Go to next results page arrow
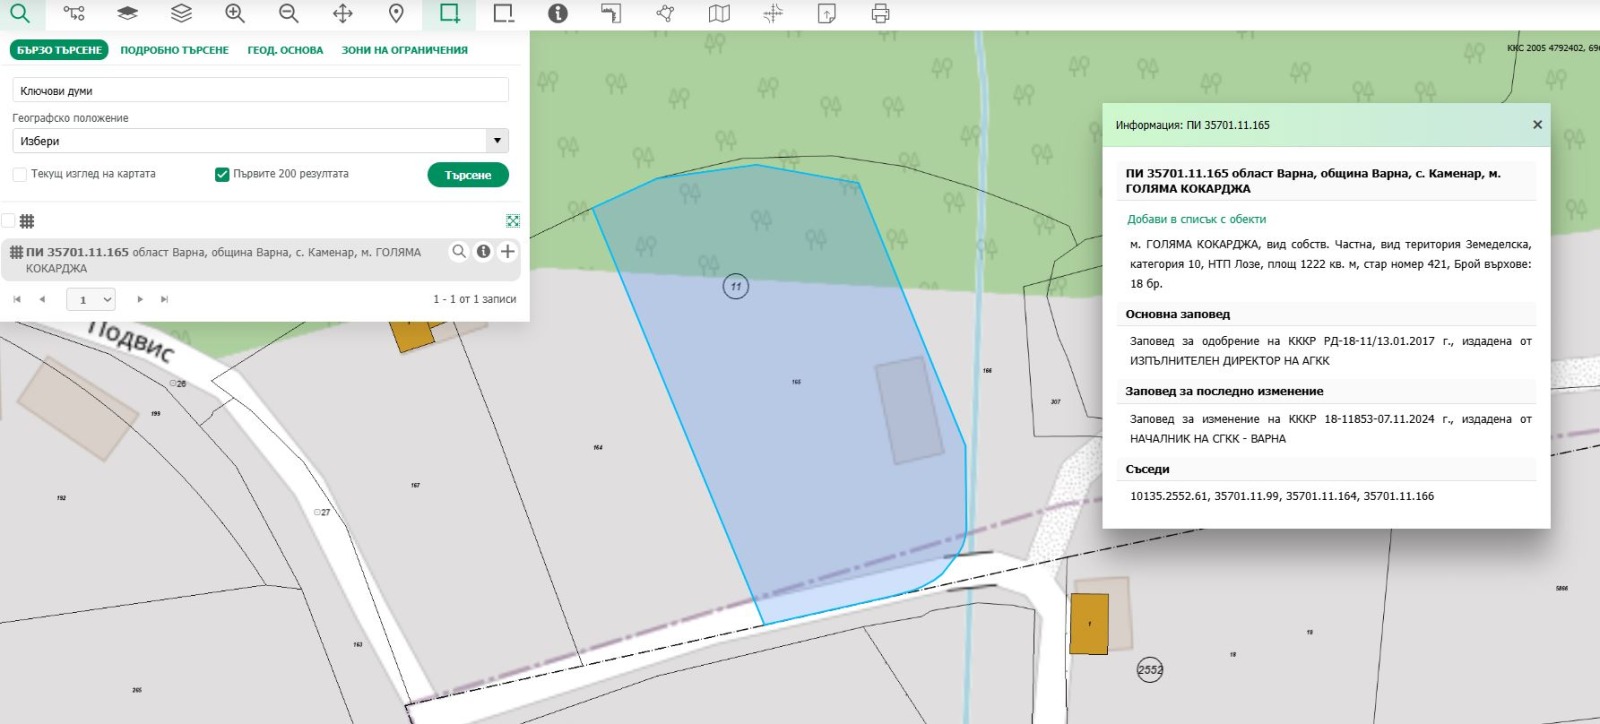This screenshot has width=1600, height=724. tap(140, 299)
